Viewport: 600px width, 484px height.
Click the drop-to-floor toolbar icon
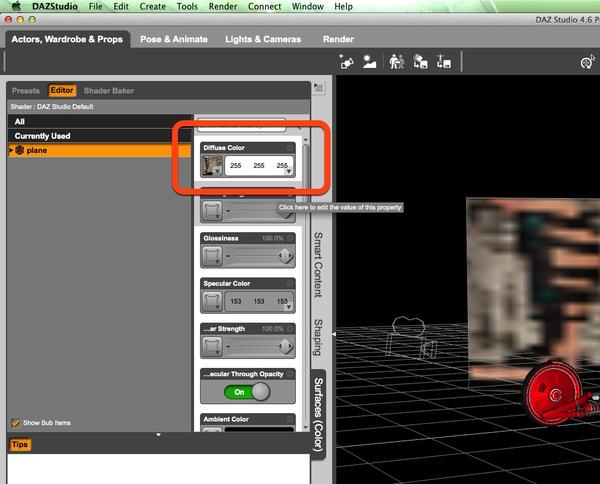coord(444,62)
